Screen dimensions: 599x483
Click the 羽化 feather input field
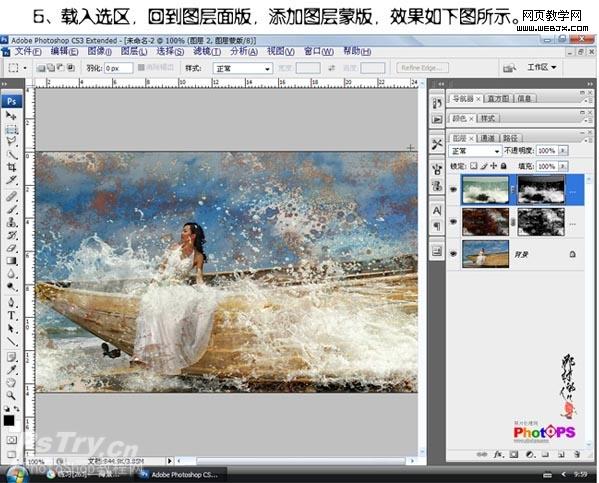click(118, 68)
